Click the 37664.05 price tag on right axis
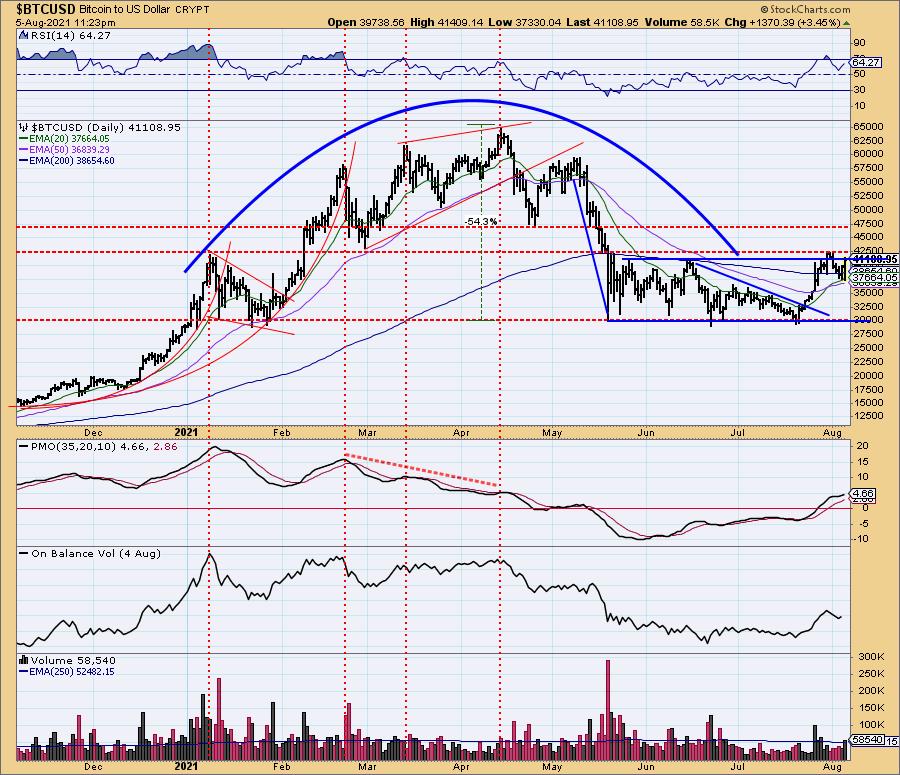 click(875, 277)
